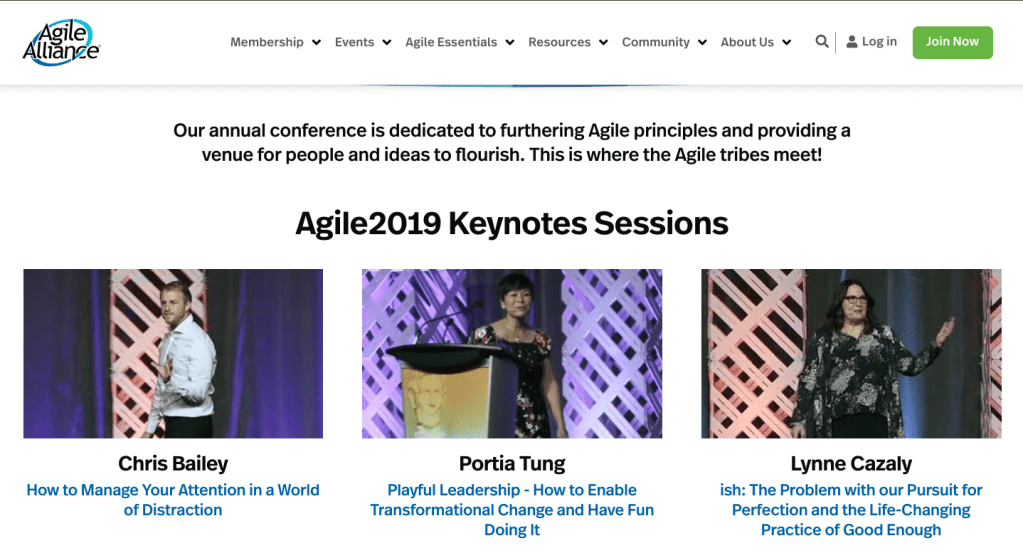Expand the Resources chevron arrow
Screen dimensions: 1023x558
click(603, 43)
